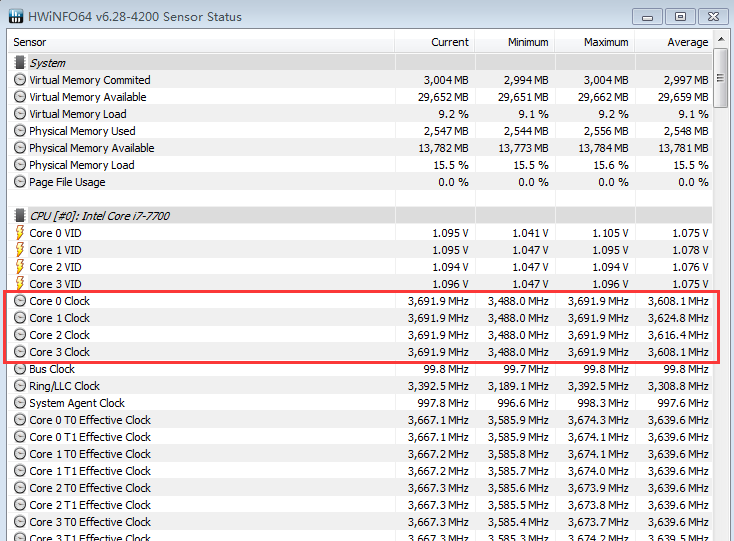Click the 3,616.4 MHz average Core 2 Clock value
The width and height of the screenshot is (734, 541).
(678, 335)
